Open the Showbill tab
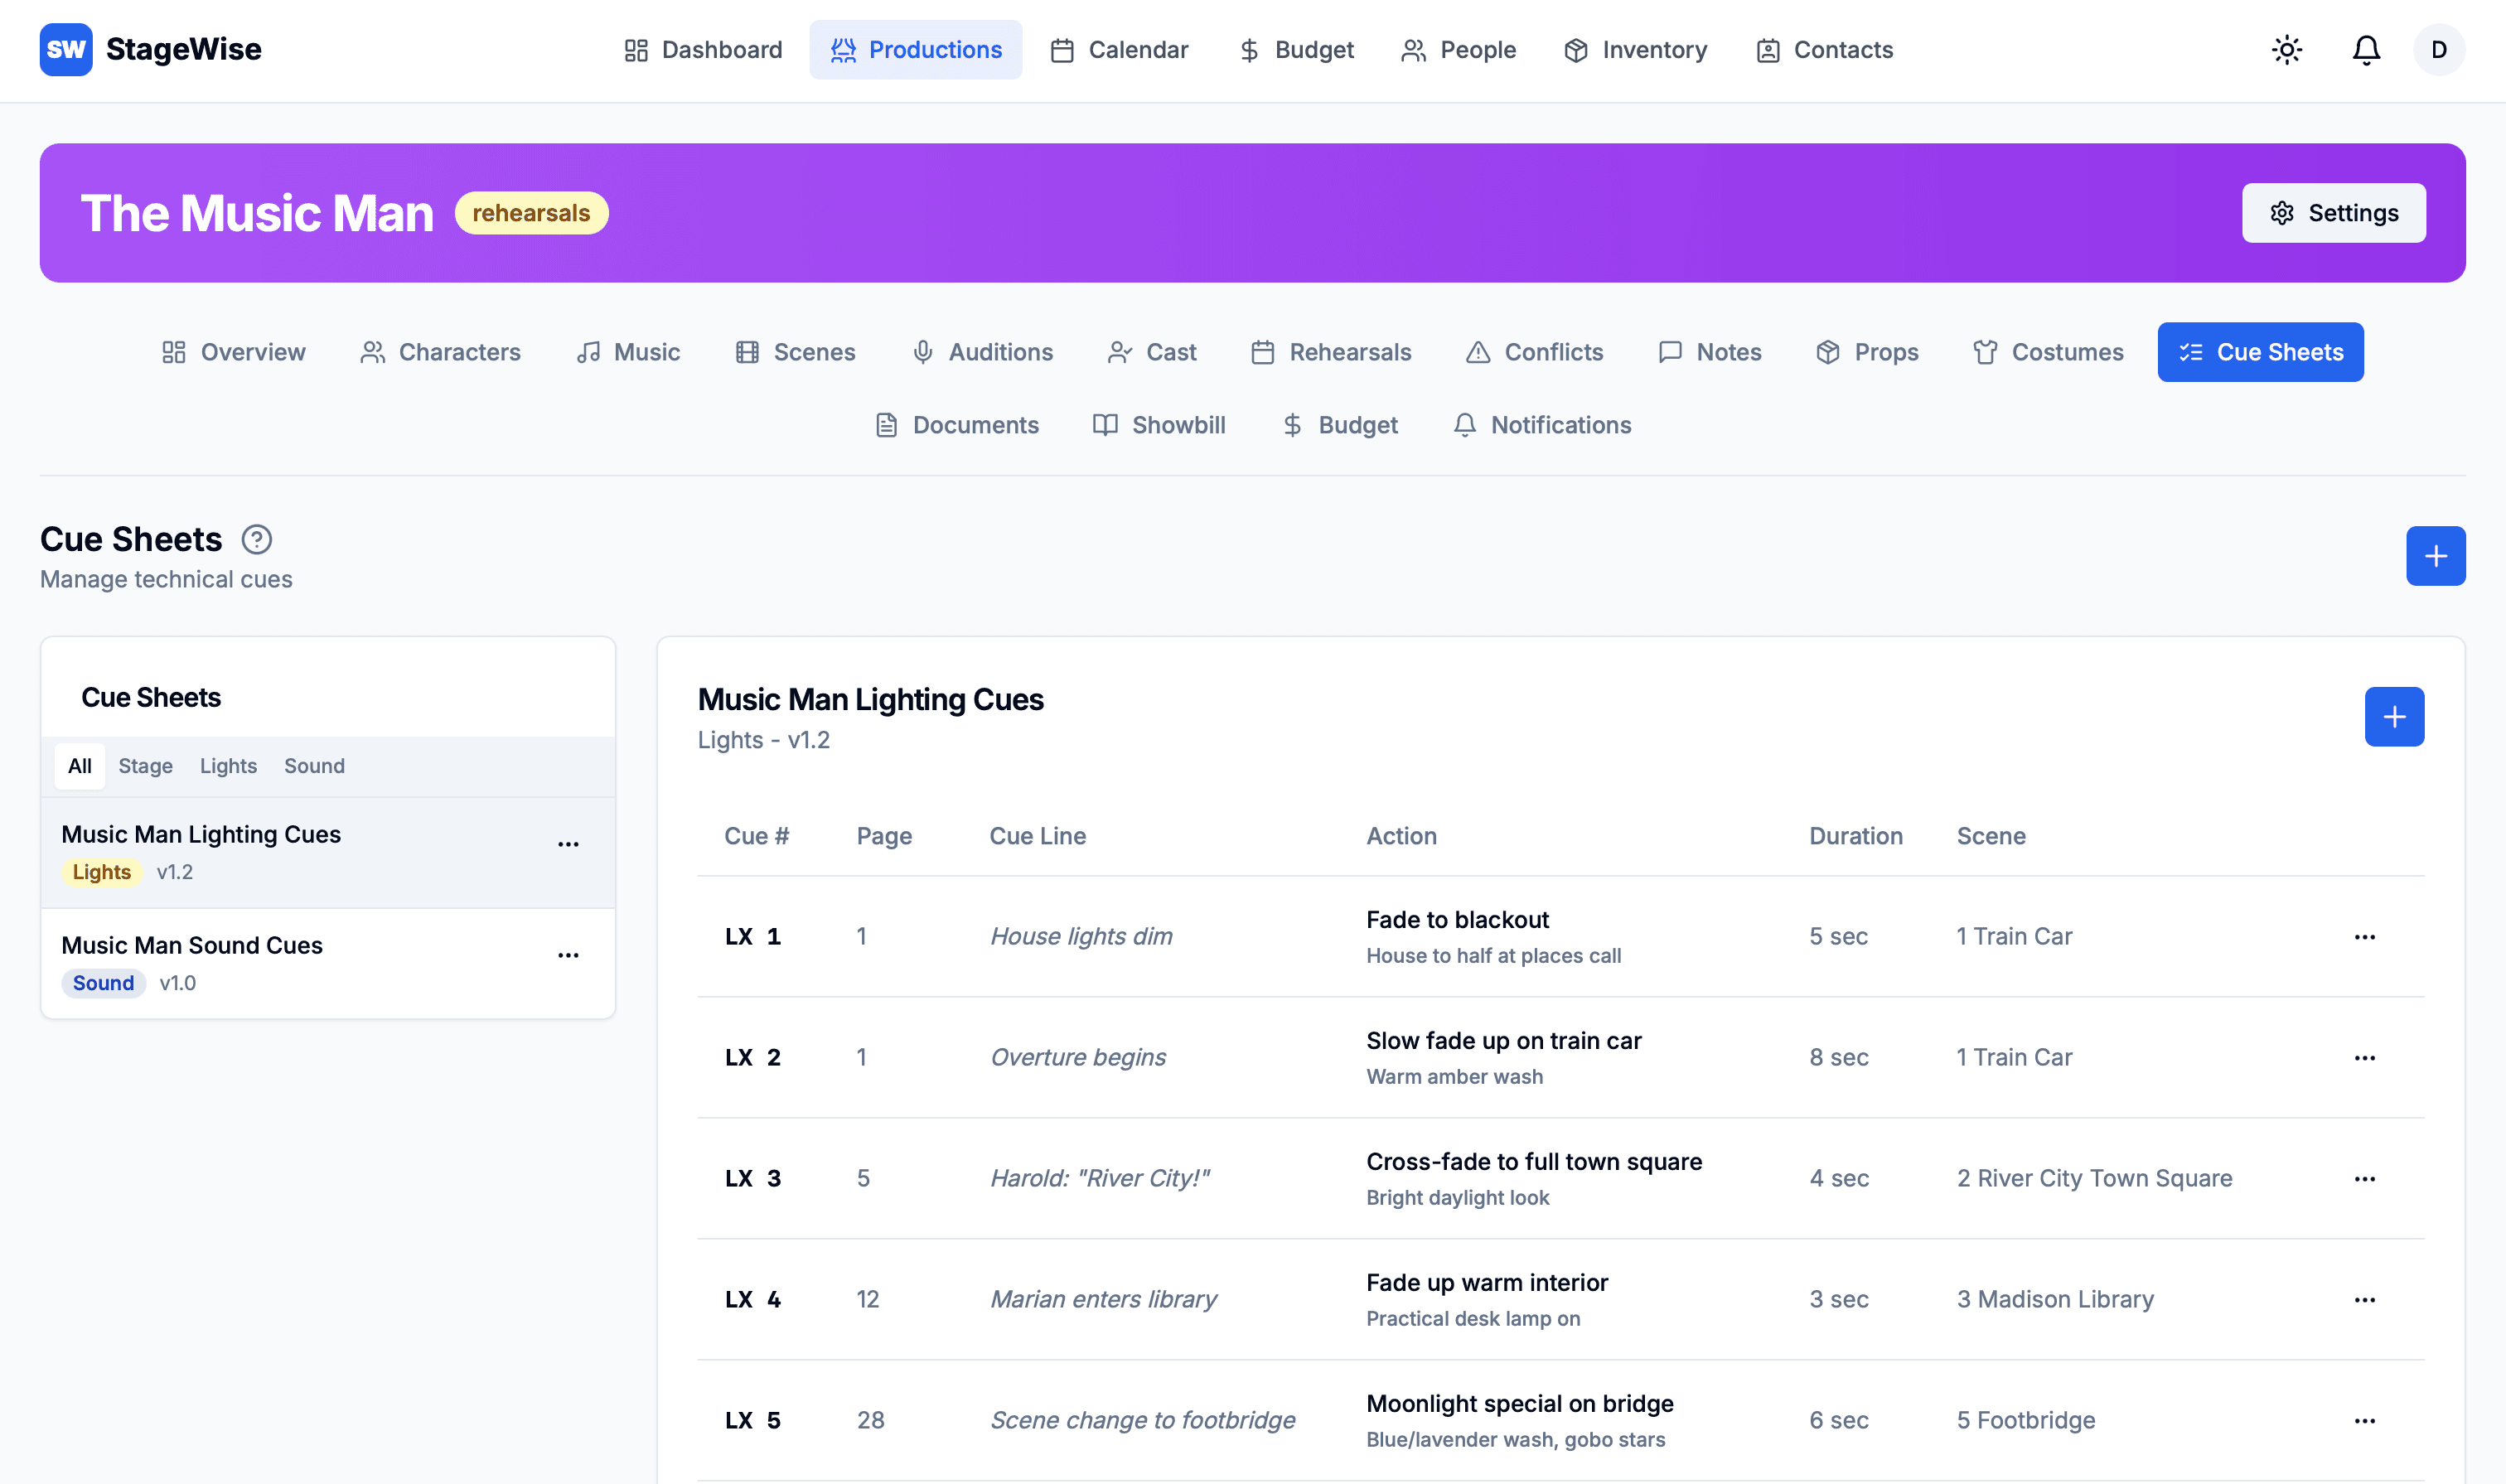Viewport: 2506px width, 1484px height. (x=1159, y=425)
